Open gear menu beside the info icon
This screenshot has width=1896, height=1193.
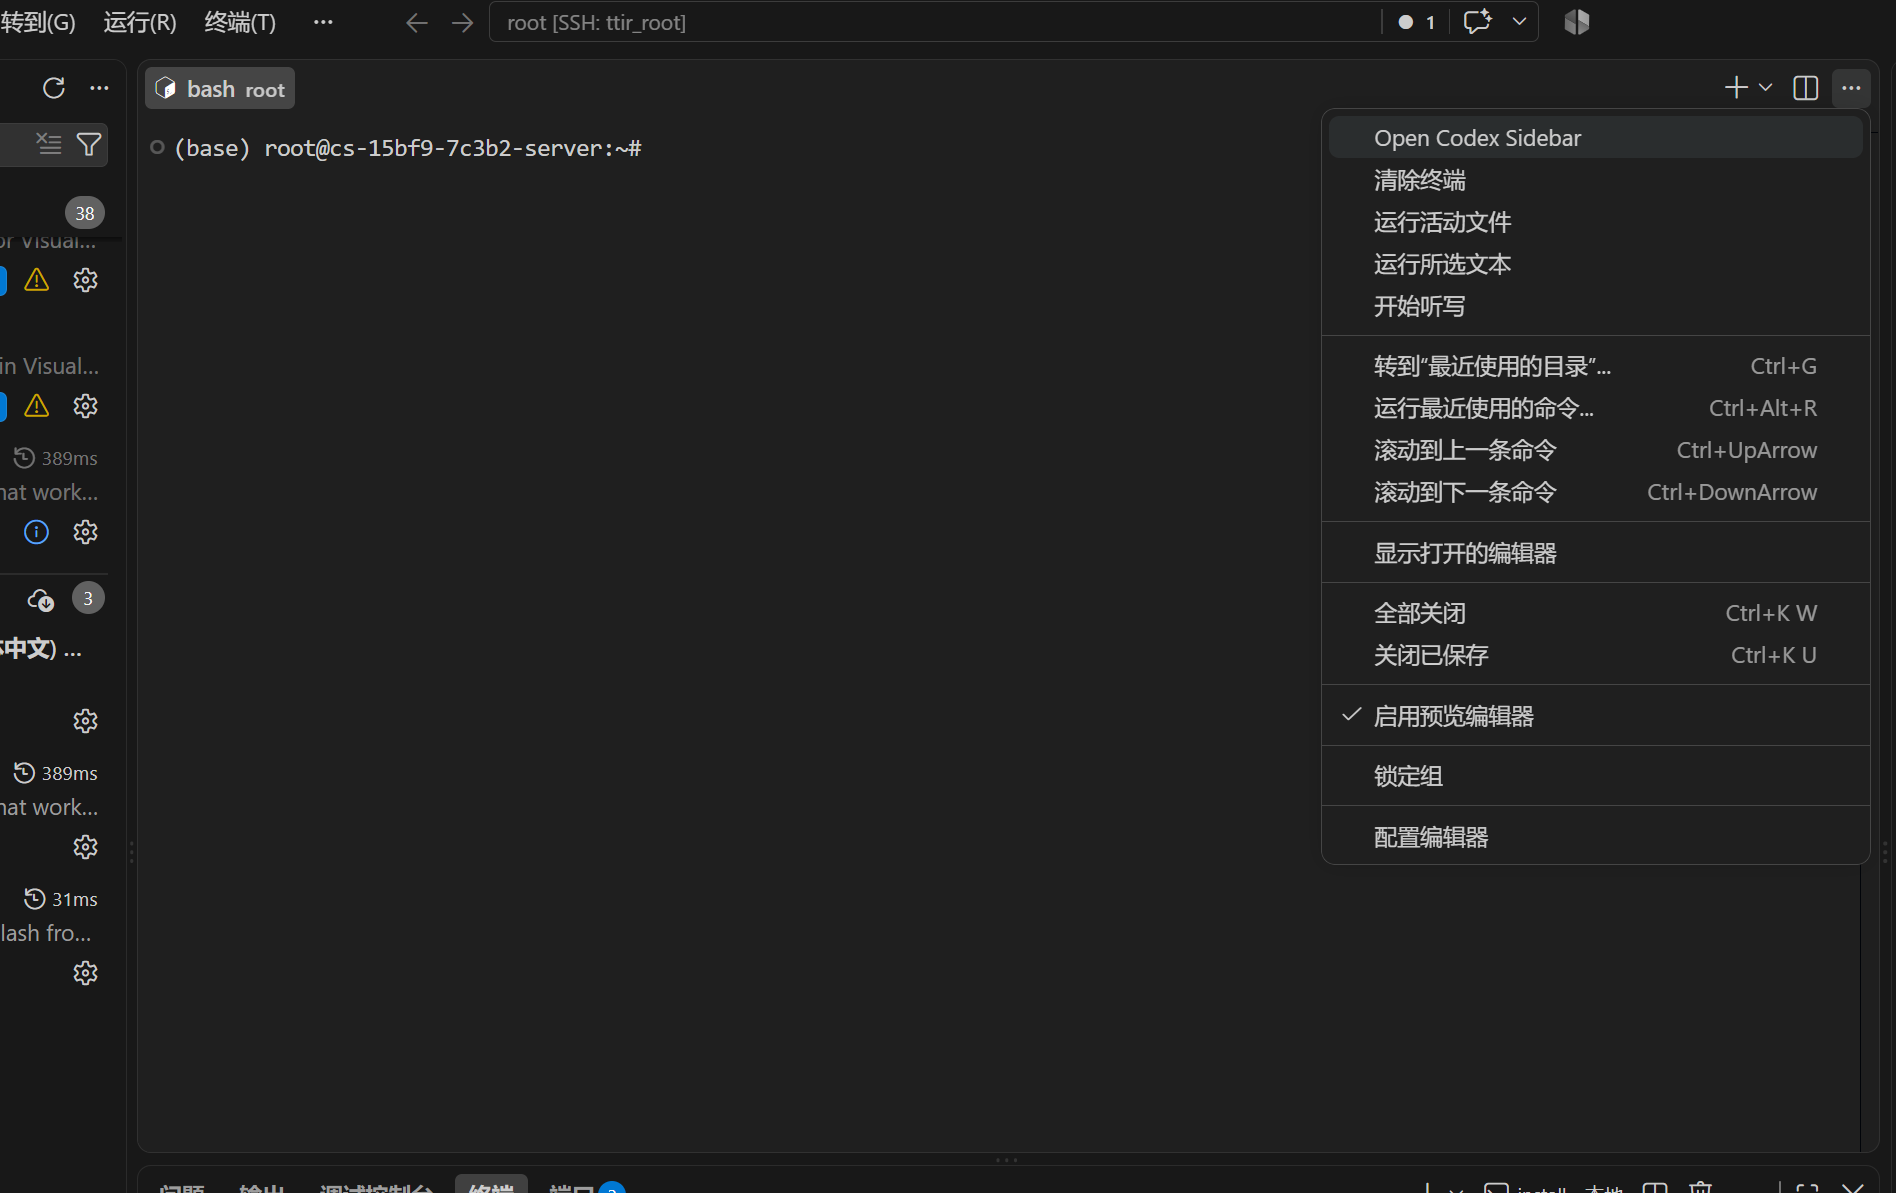click(85, 532)
